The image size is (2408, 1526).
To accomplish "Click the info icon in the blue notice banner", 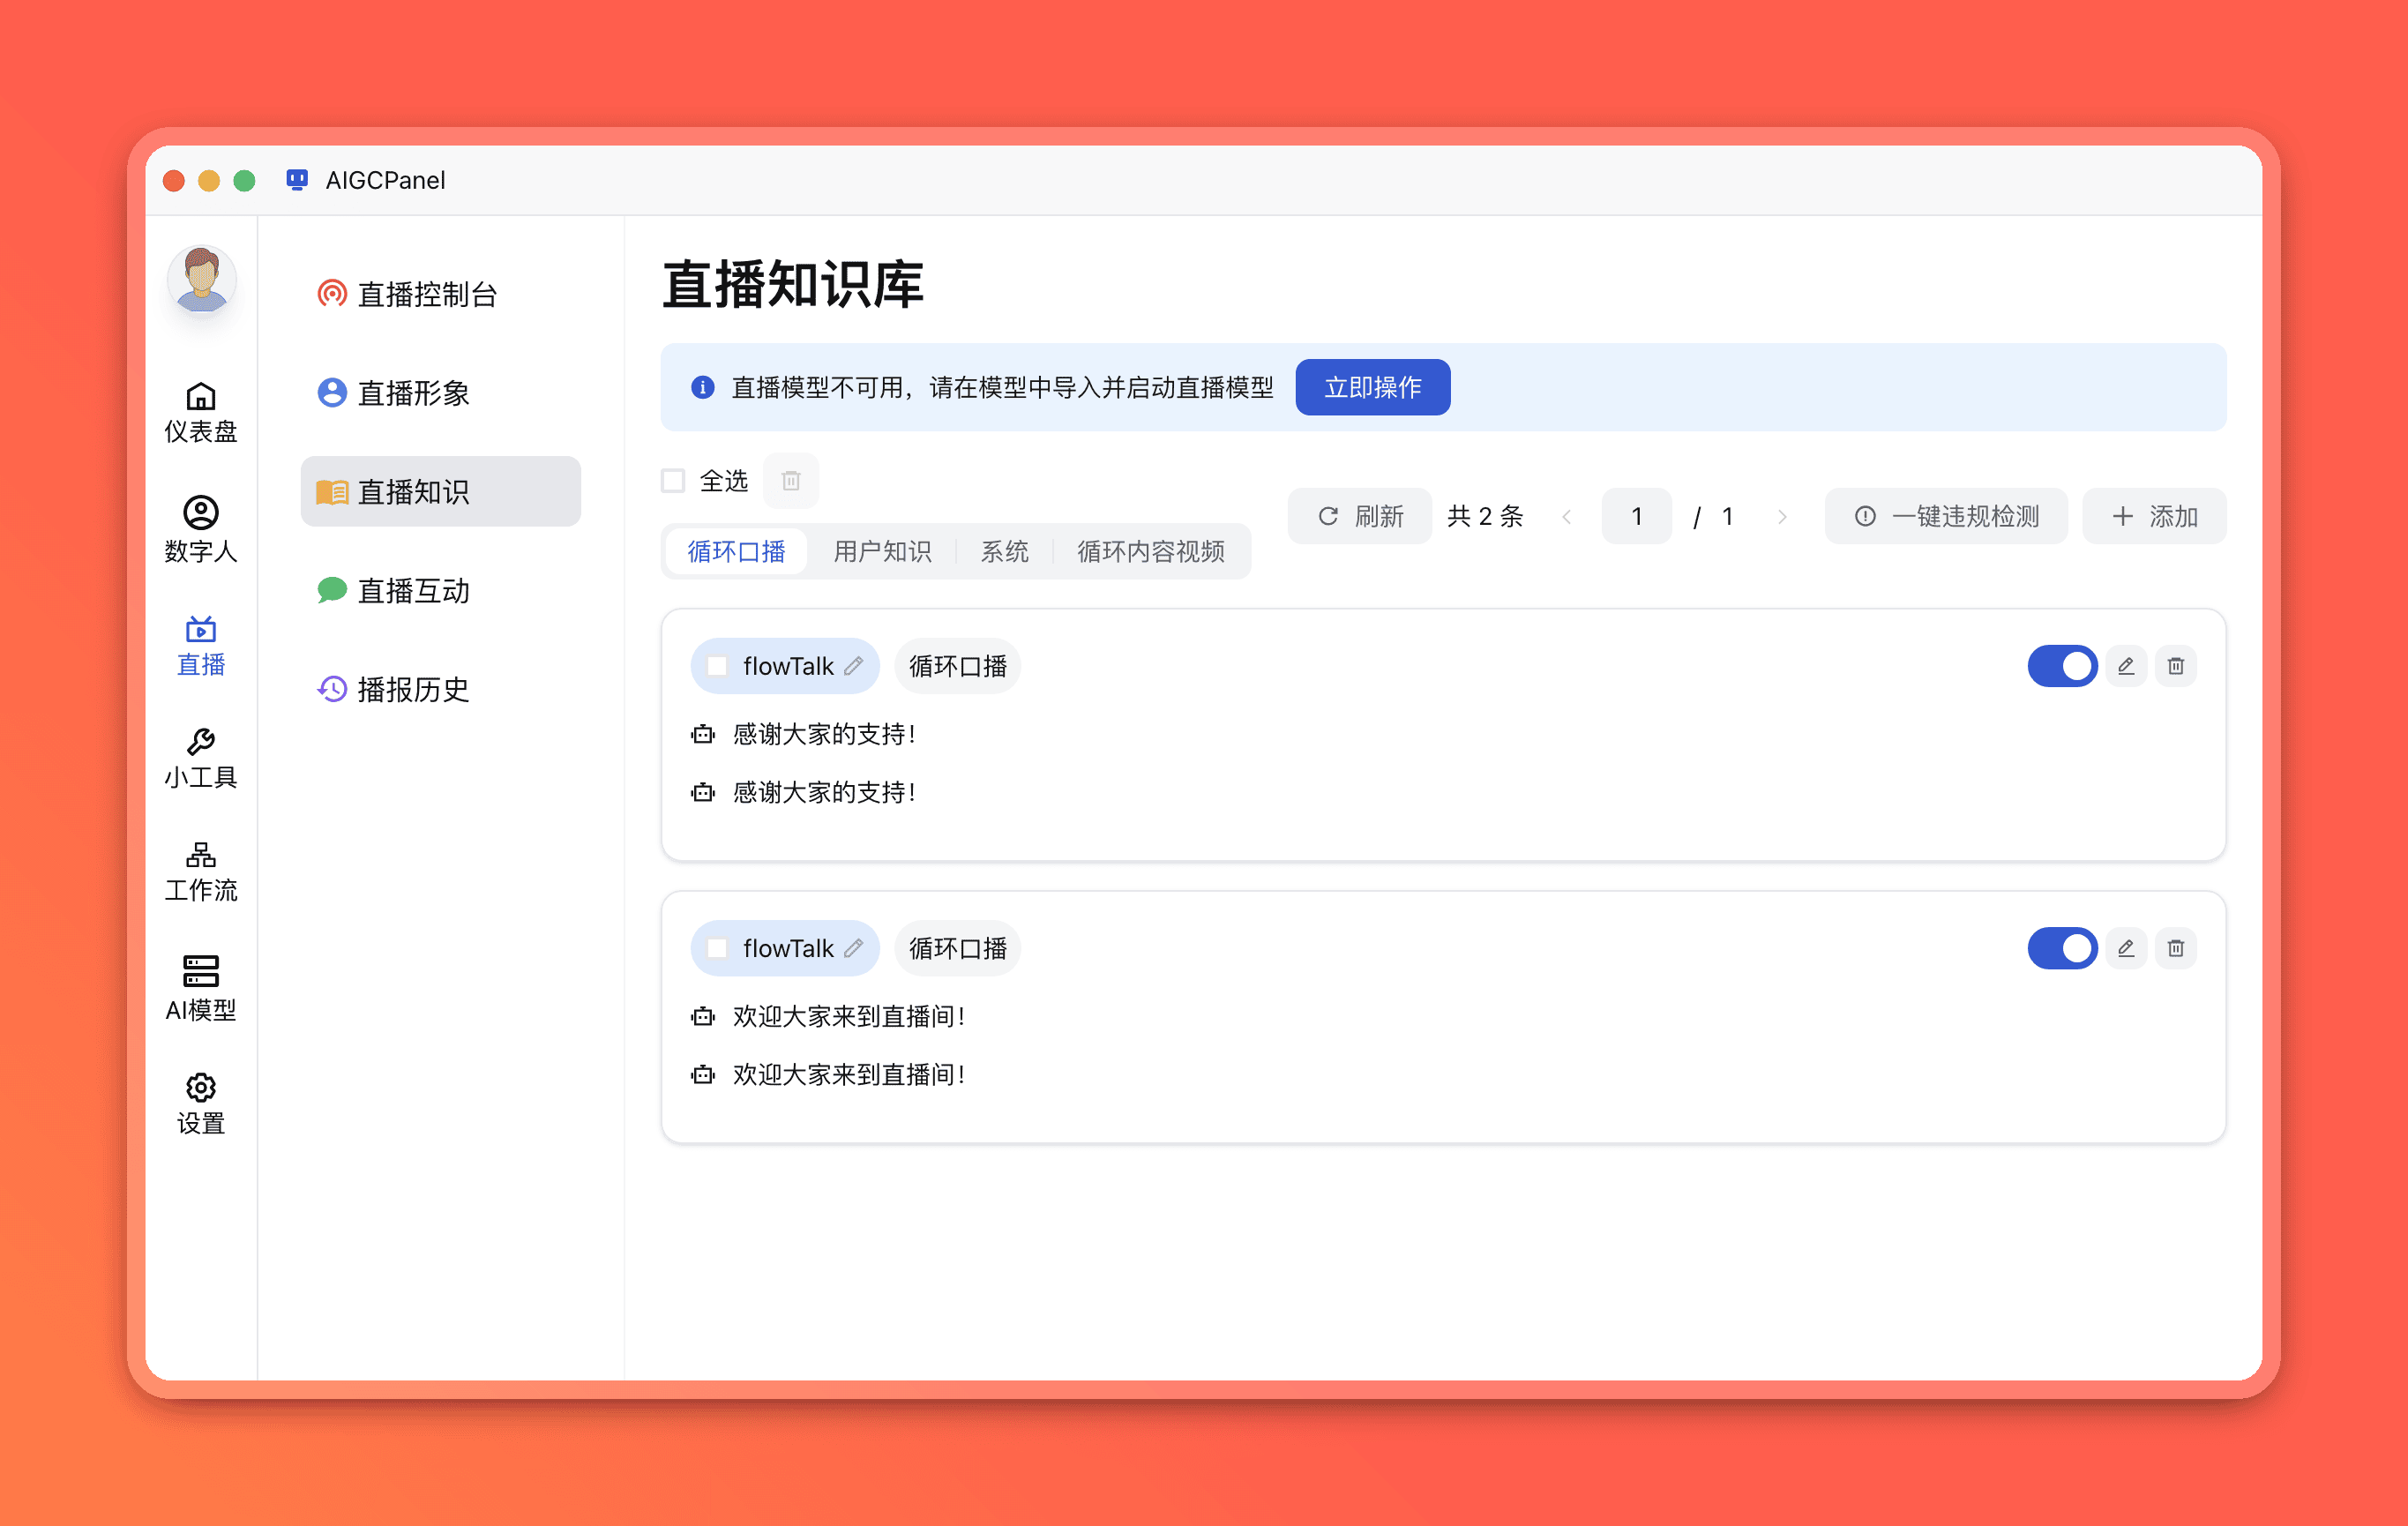I will coord(703,387).
